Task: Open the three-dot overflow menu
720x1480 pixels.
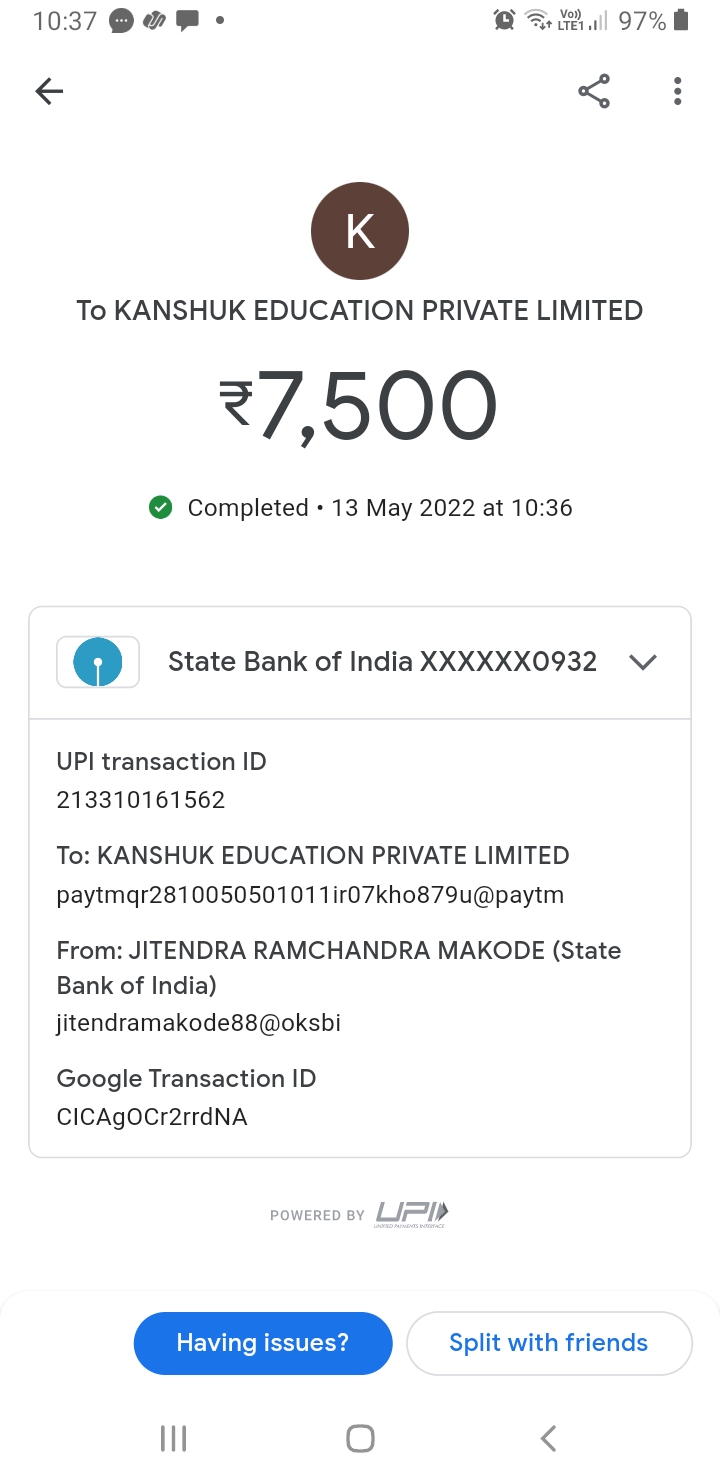Action: [677, 92]
